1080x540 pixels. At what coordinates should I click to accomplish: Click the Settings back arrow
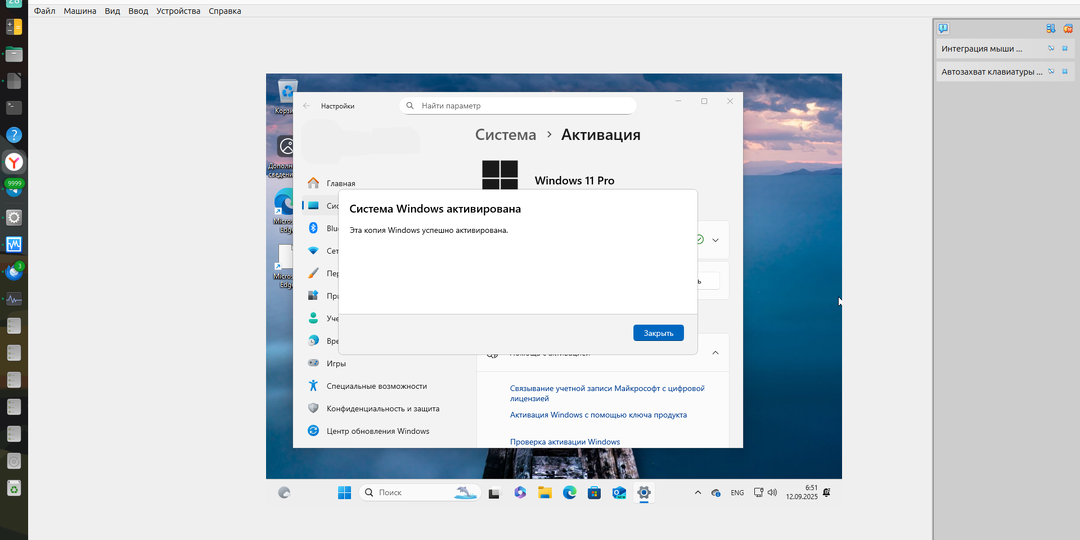(x=307, y=106)
